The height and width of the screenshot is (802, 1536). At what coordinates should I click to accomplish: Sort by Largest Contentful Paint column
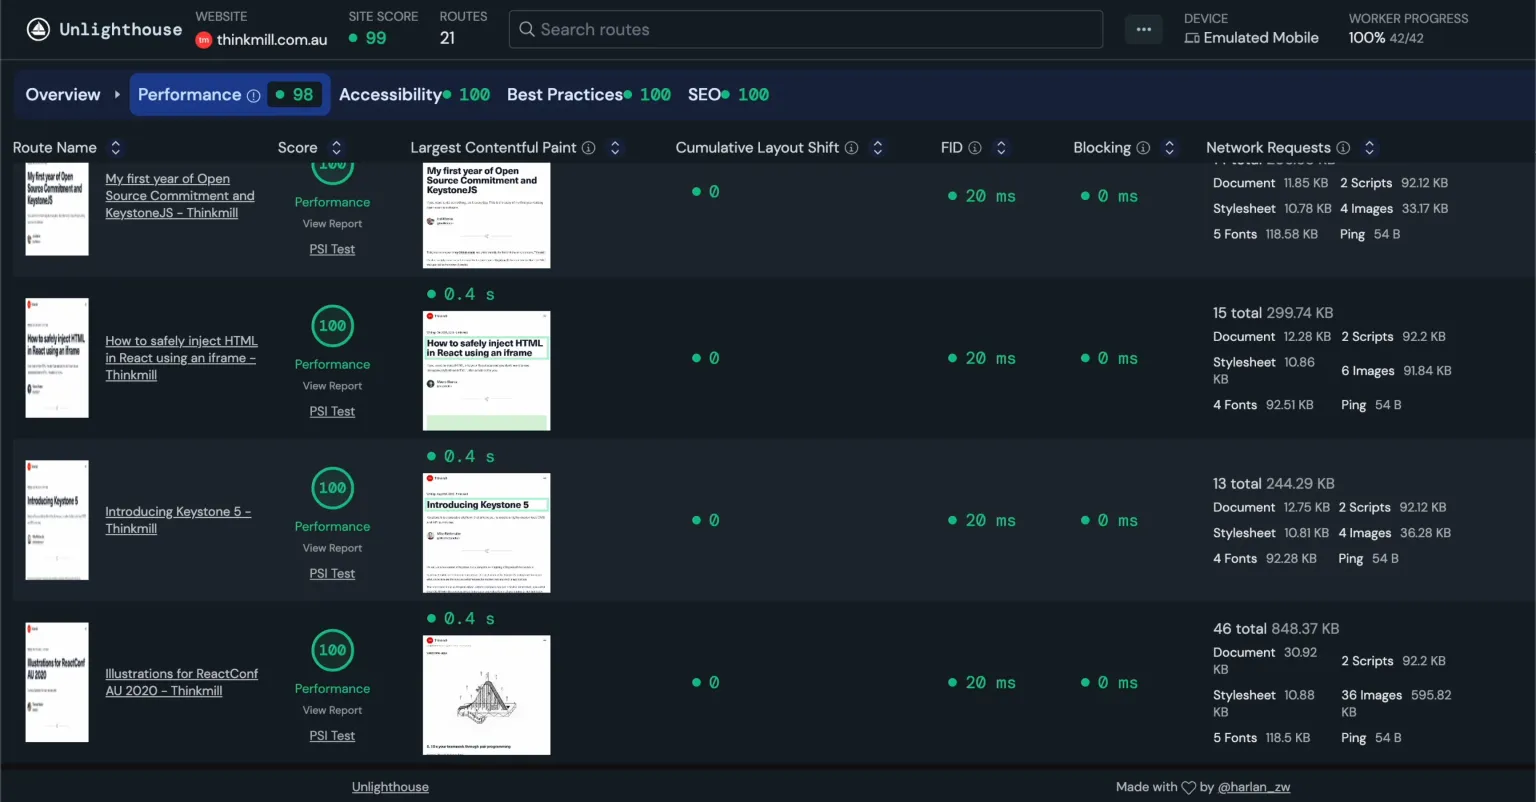click(615, 148)
